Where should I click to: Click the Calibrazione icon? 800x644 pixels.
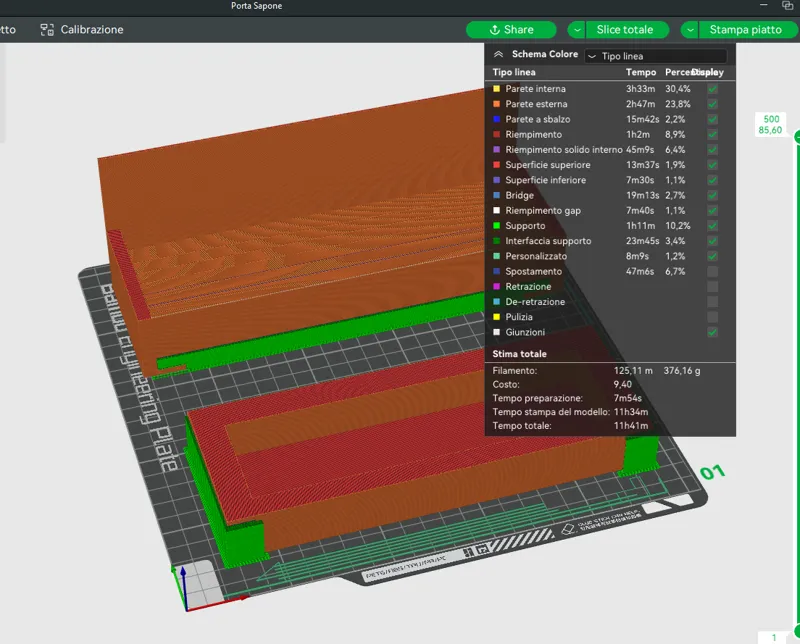tap(47, 30)
